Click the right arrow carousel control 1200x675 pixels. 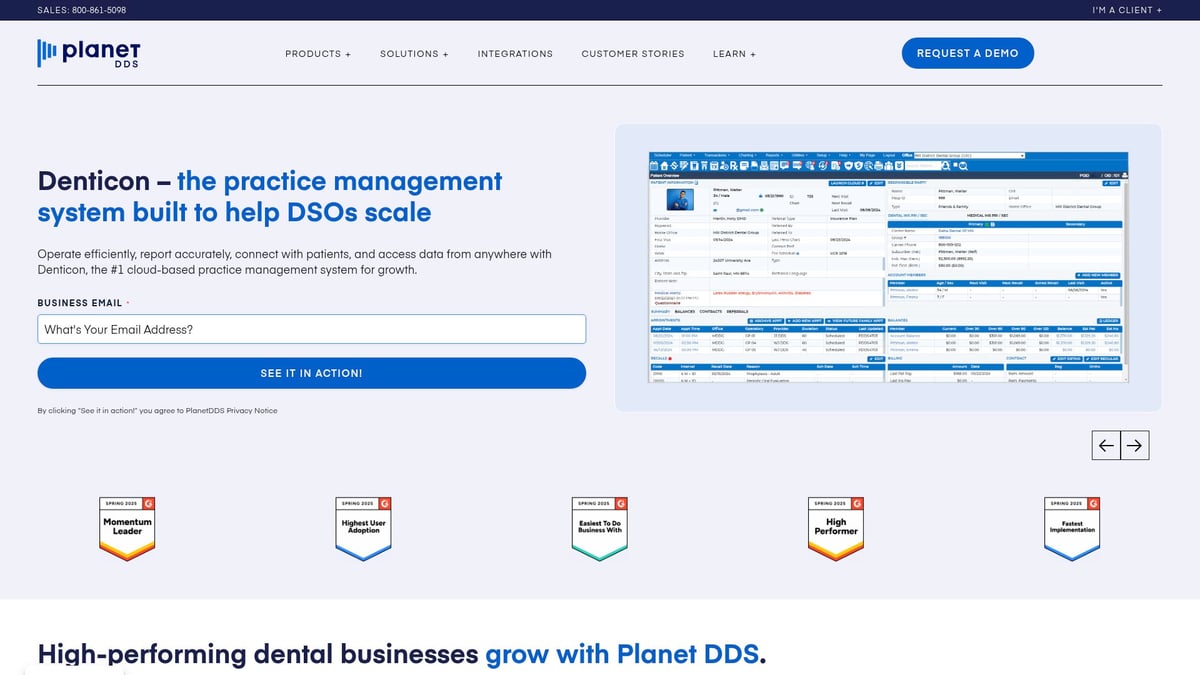pyautogui.click(x=1135, y=445)
